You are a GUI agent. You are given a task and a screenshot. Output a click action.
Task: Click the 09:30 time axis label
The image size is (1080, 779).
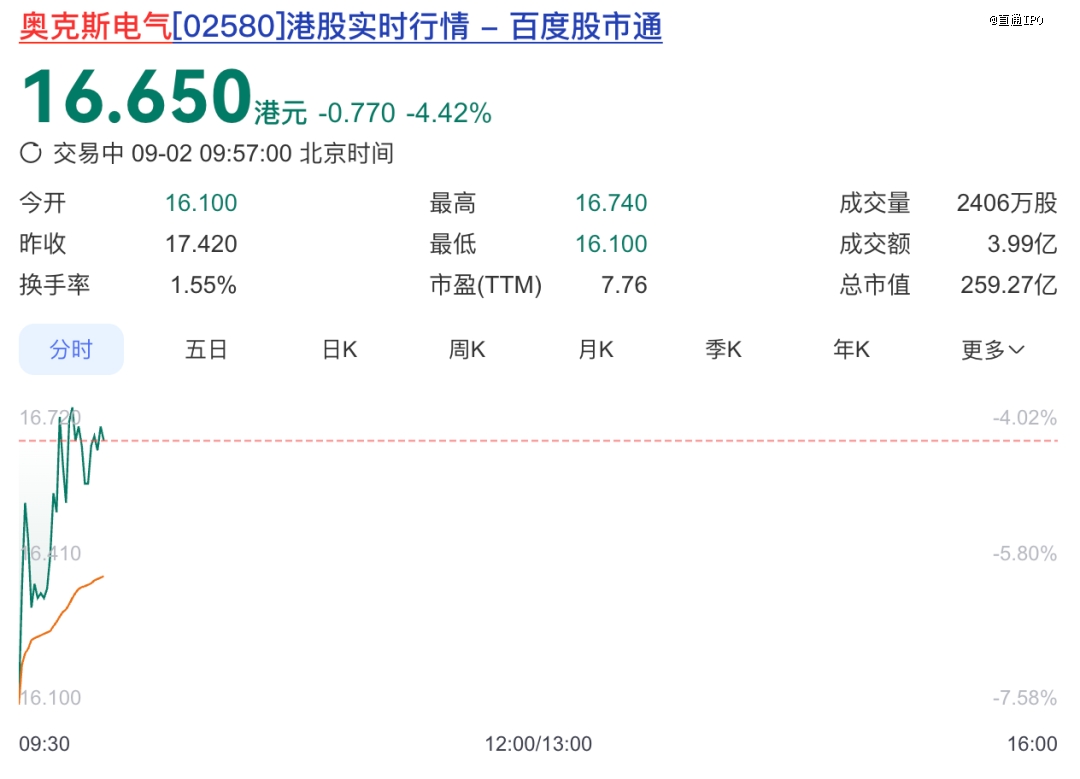[44, 744]
